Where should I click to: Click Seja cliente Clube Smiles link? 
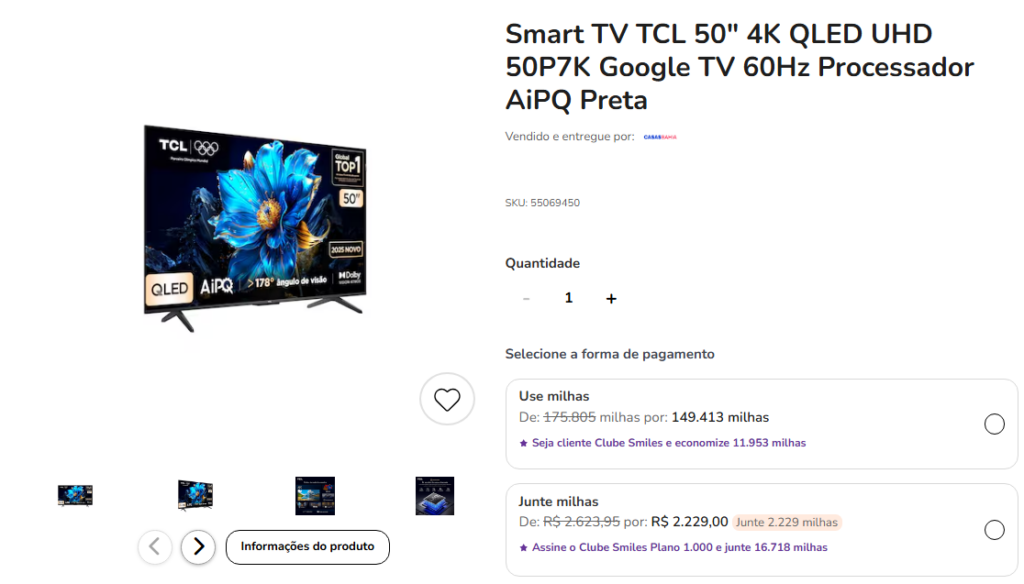[669, 443]
